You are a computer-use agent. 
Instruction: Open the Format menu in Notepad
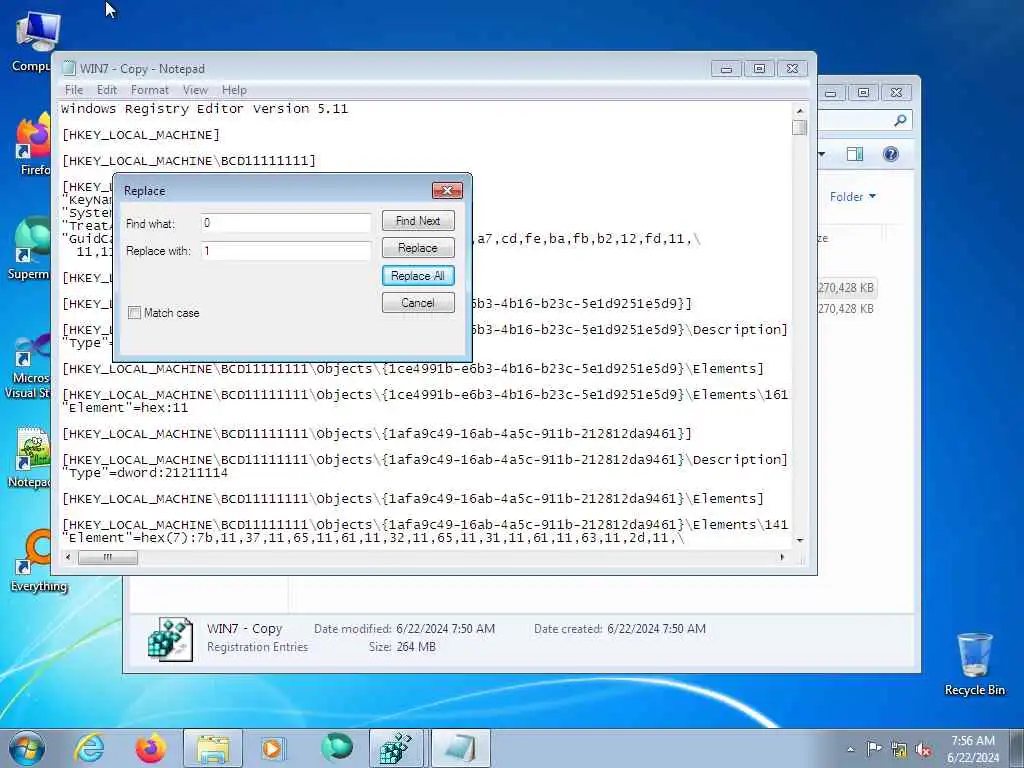click(x=150, y=90)
